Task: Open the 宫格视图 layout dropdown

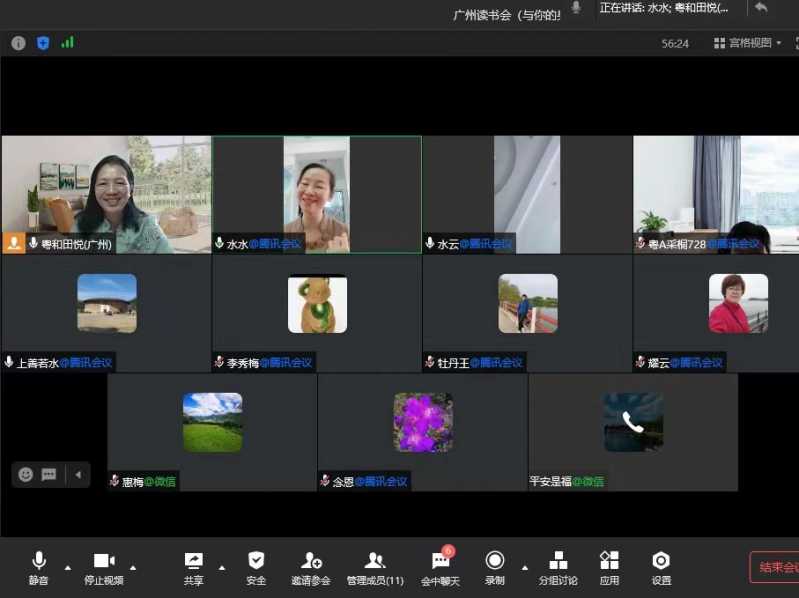Action: click(x=748, y=43)
